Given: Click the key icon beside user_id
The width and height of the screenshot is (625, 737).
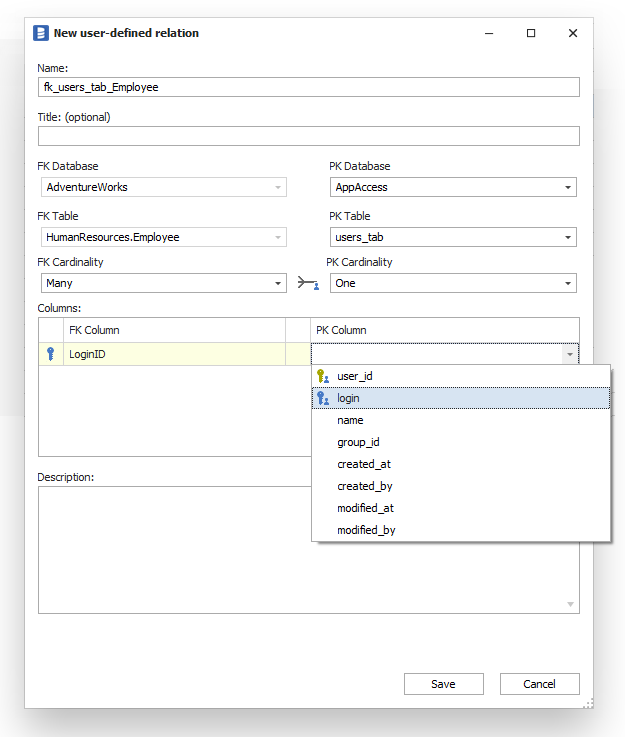Looking at the screenshot, I should point(322,376).
